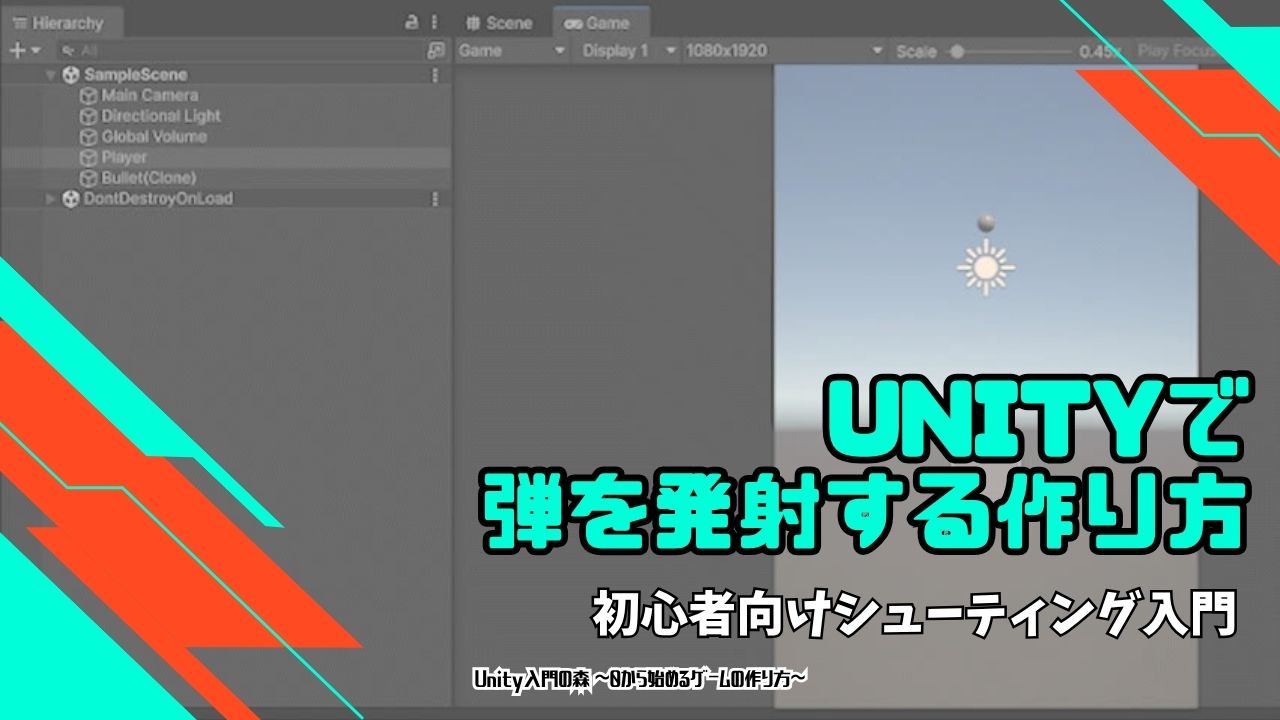Expand the DontDestroyOnLoad scene
Image resolution: width=1280 pixels, height=720 pixels.
point(51,199)
